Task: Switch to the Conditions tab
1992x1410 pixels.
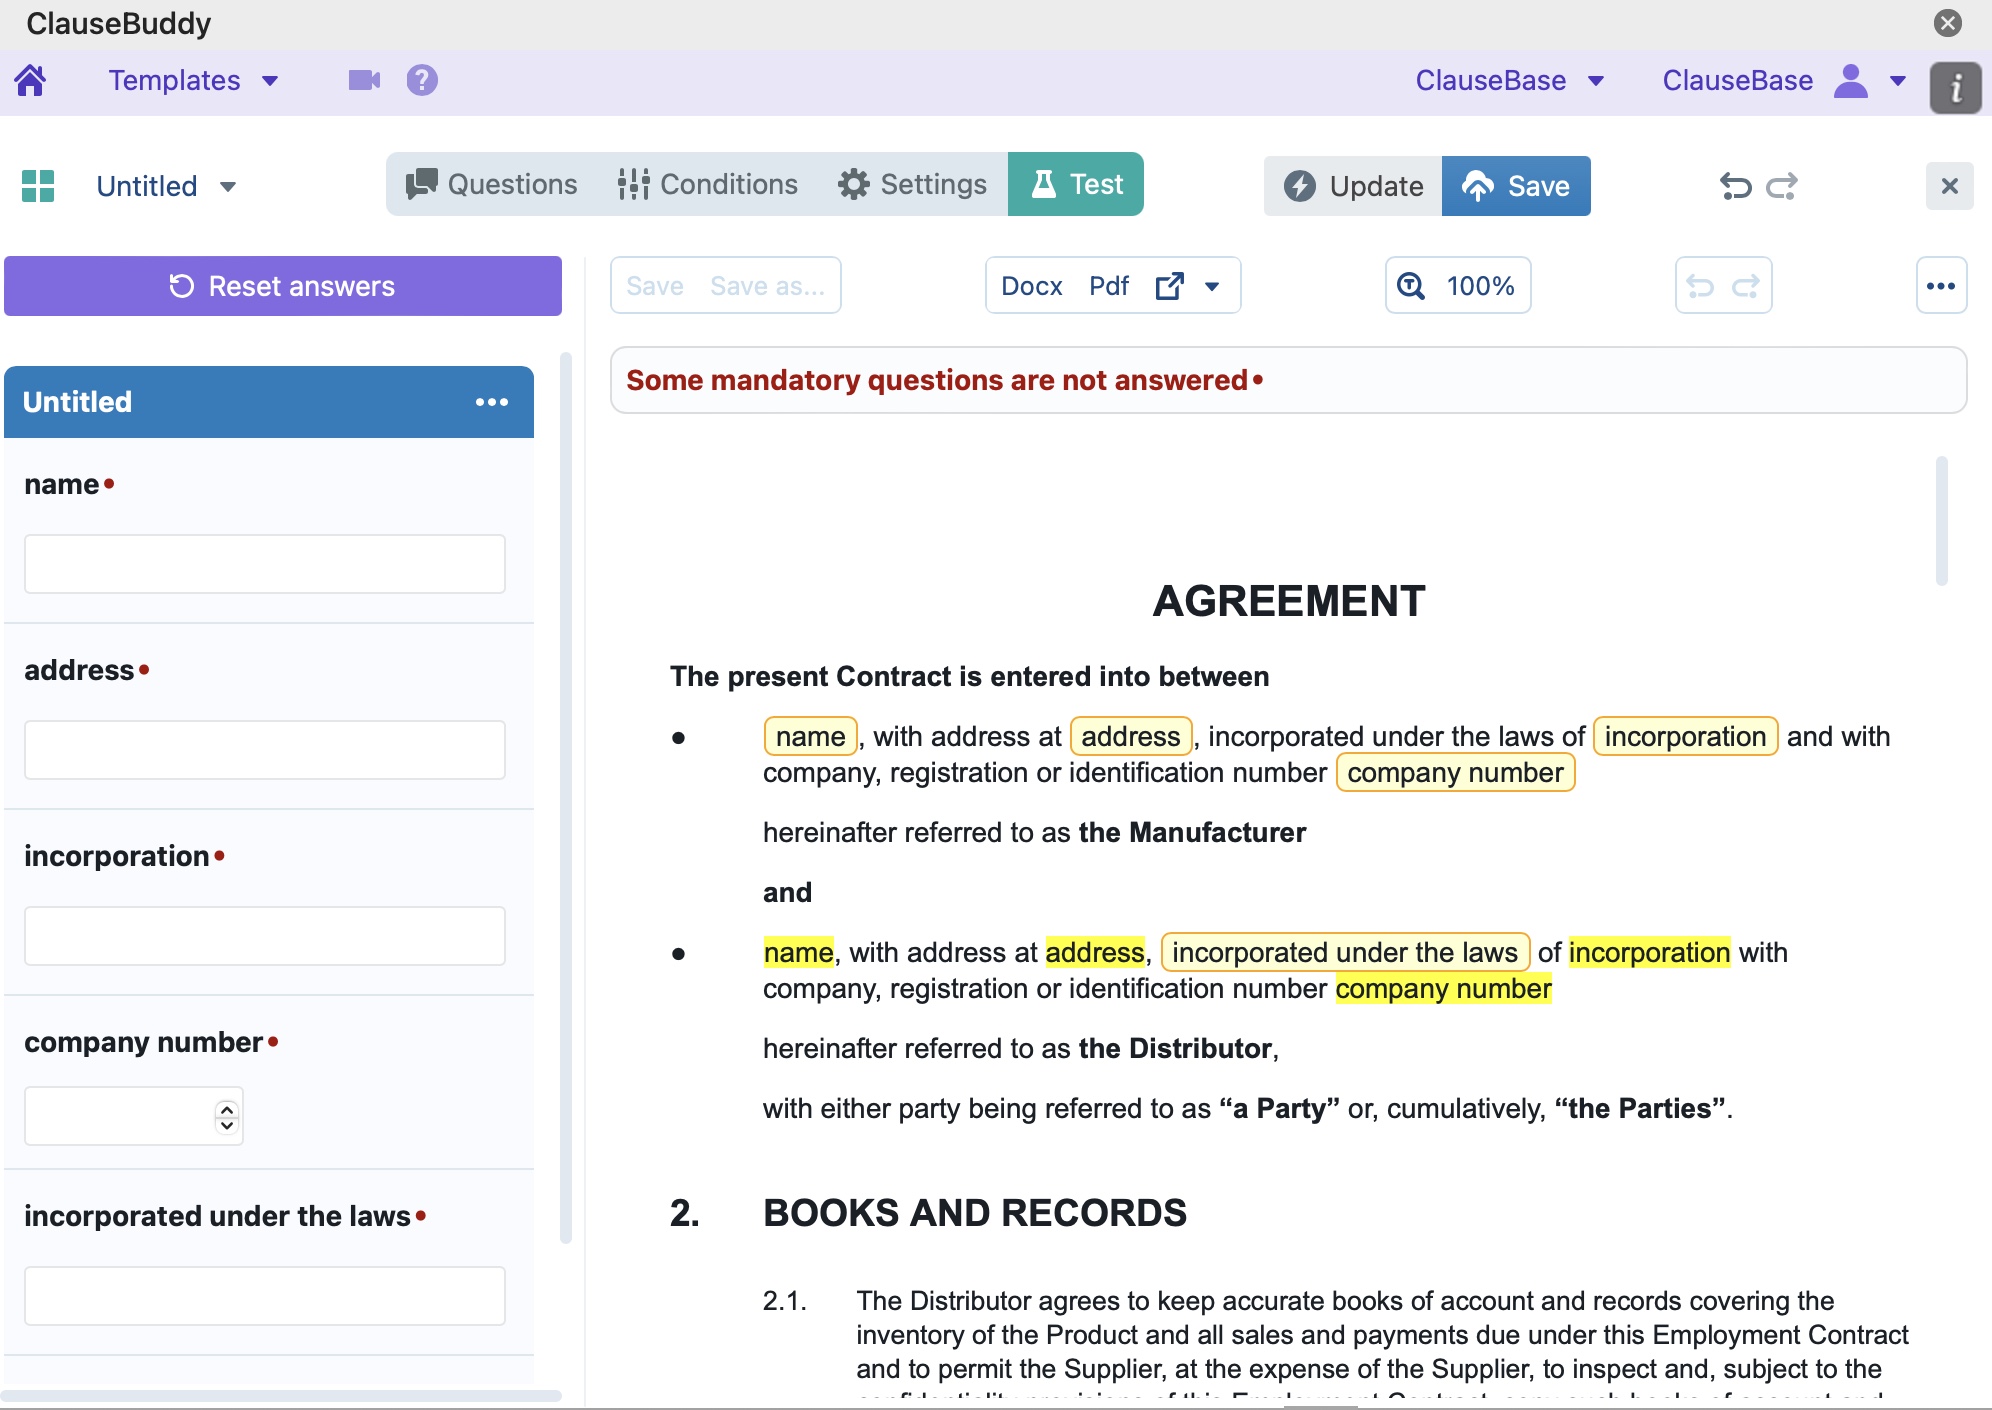Action: (x=709, y=184)
